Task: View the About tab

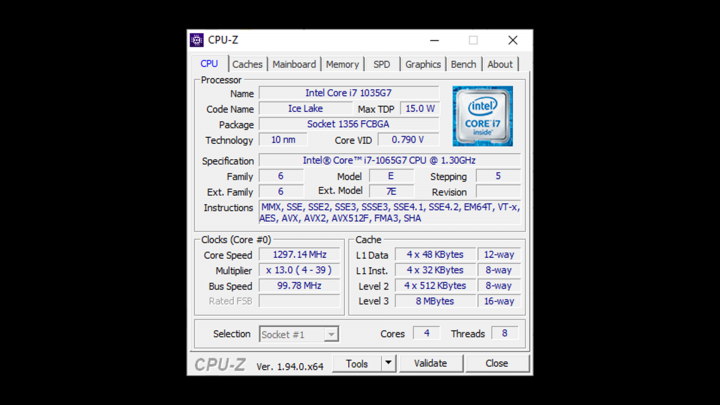Action: 500,64
